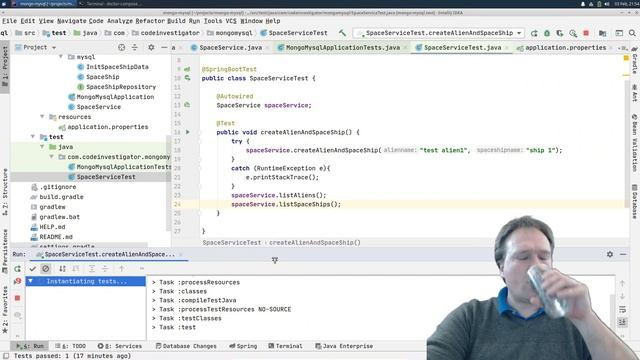640x360 pixels.
Task: Open the Refactor menu
Action: click(150, 21)
